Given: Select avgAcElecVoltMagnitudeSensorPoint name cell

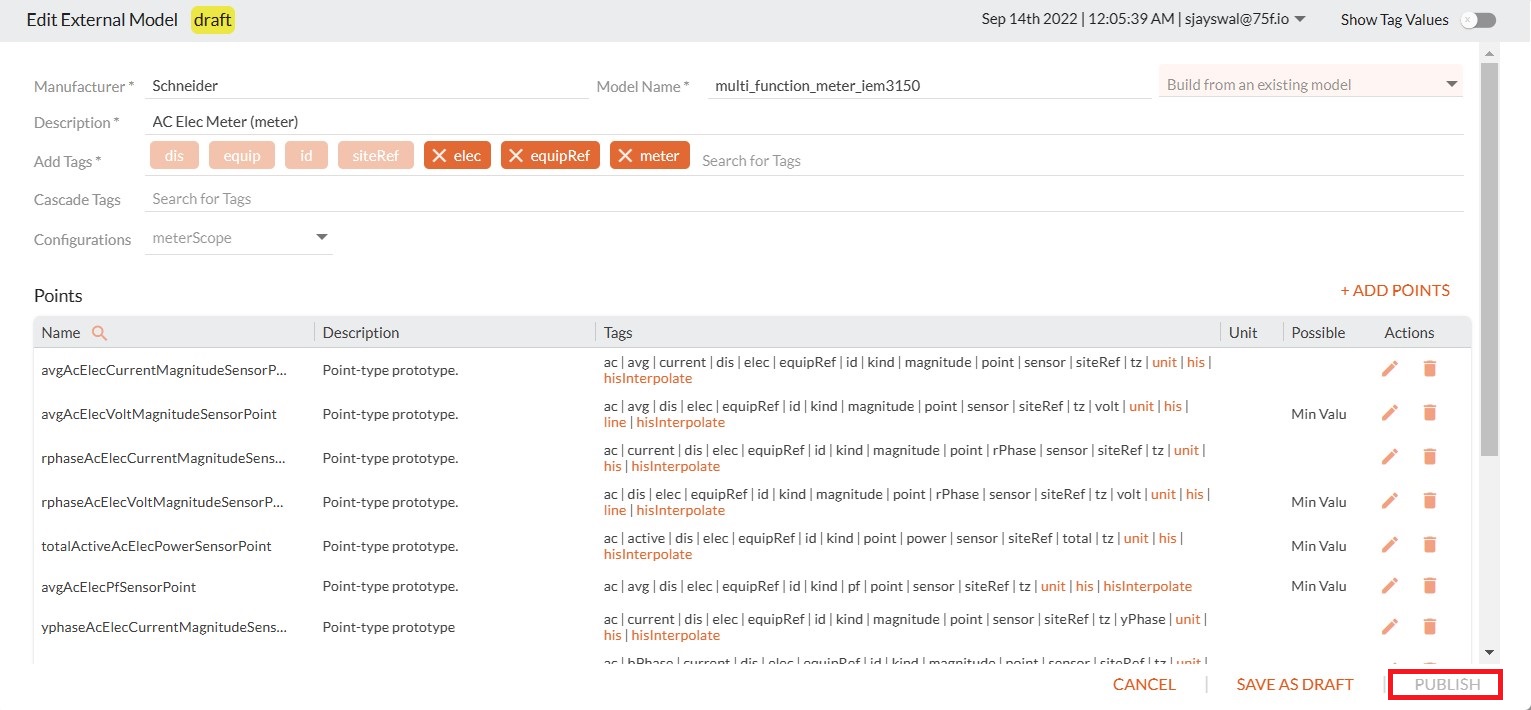Looking at the screenshot, I should coord(159,414).
